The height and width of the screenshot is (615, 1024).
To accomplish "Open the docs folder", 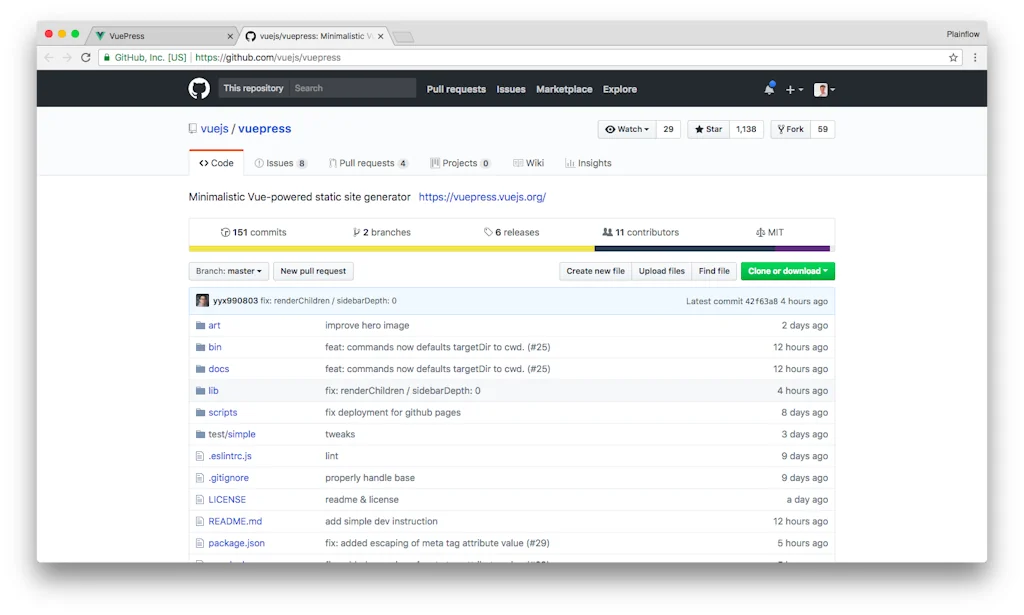I will tap(219, 369).
